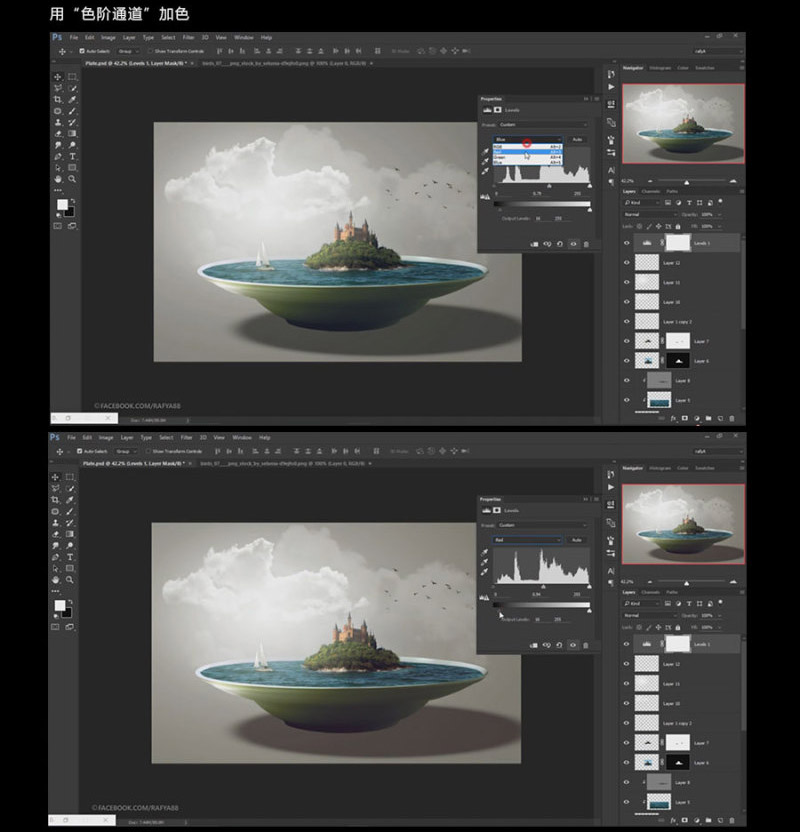Image resolution: width=800 pixels, height=832 pixels.
Task: Open Auto-Select Group dropdown in top options bar
Action: click(128, 51)
